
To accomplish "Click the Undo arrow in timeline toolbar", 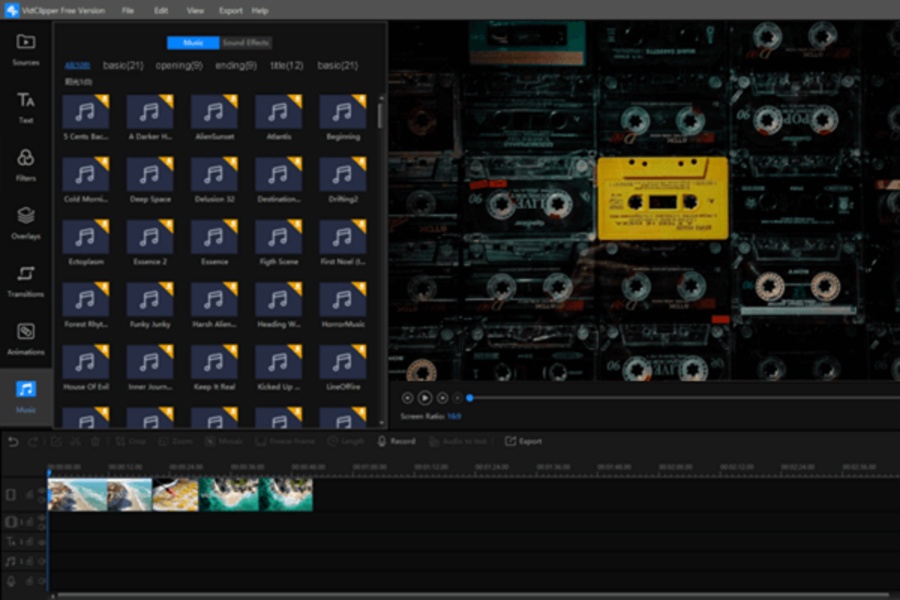I will 13,441.
